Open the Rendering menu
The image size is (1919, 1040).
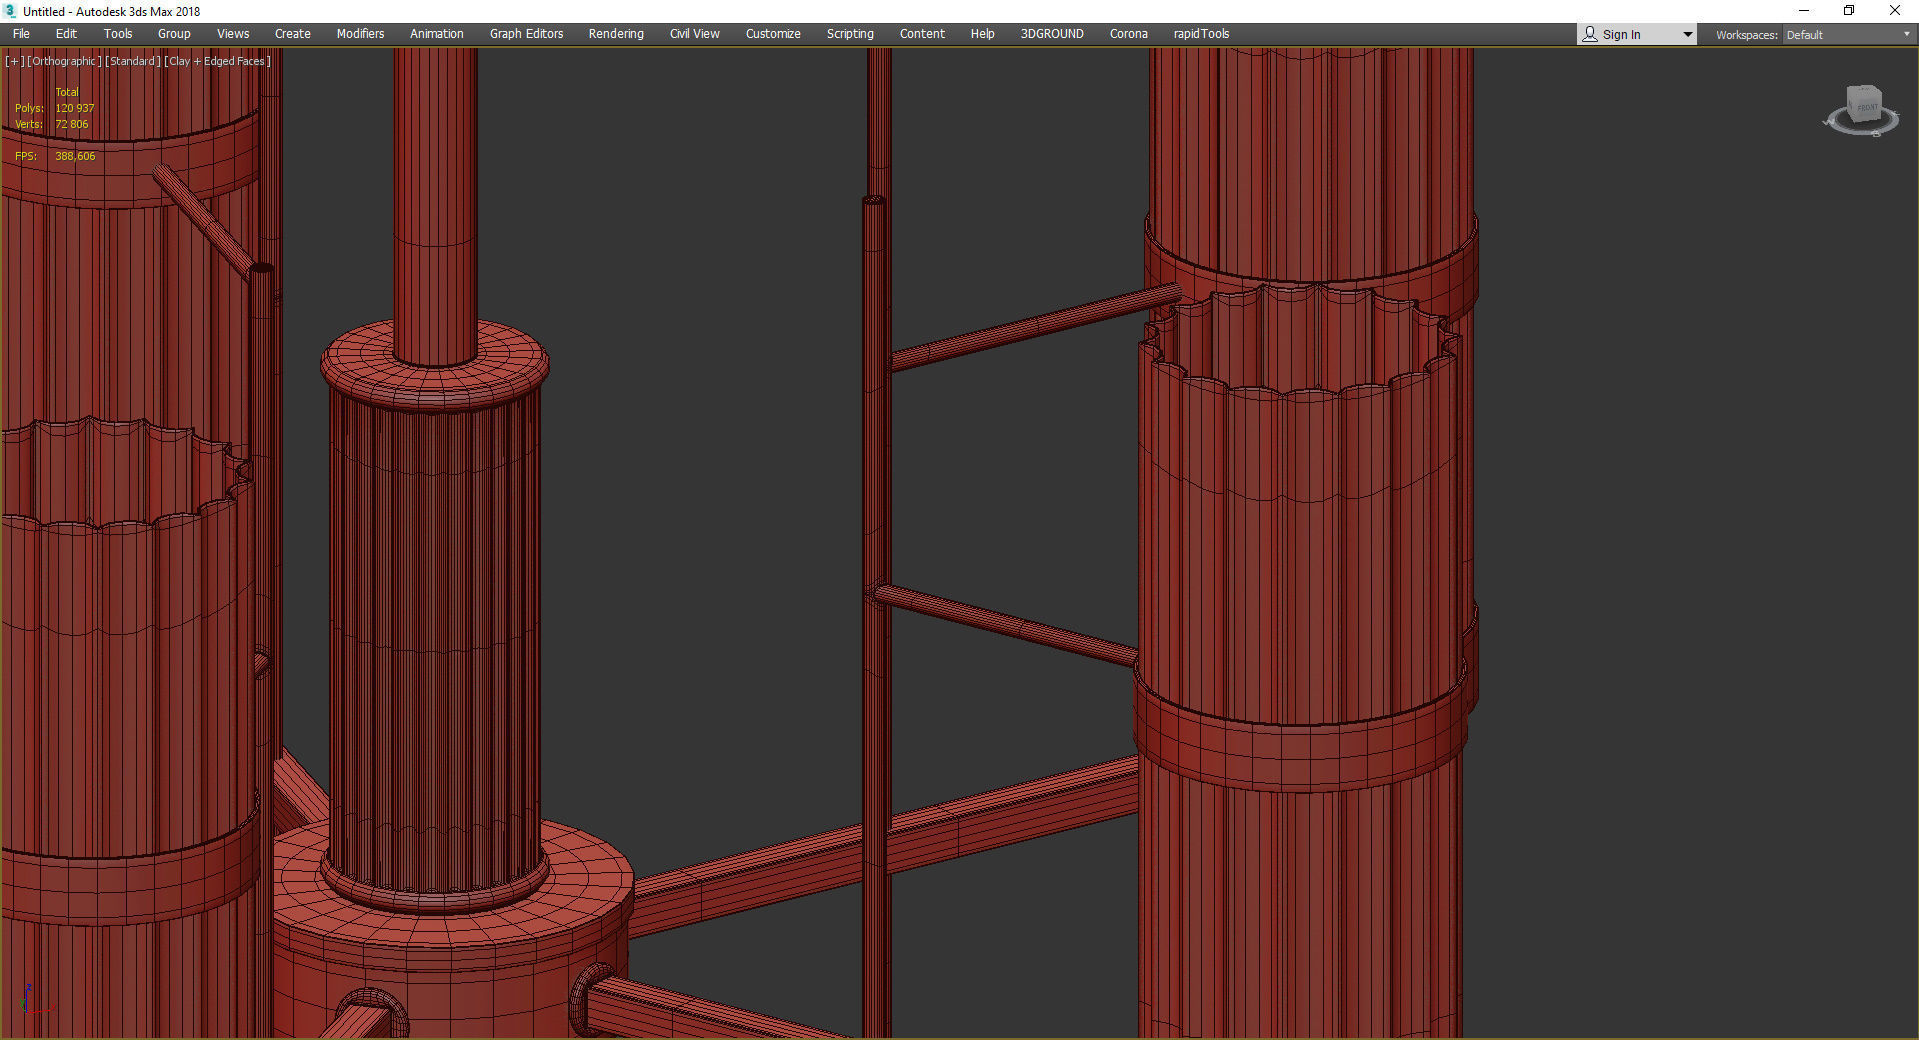pos(616,34)
